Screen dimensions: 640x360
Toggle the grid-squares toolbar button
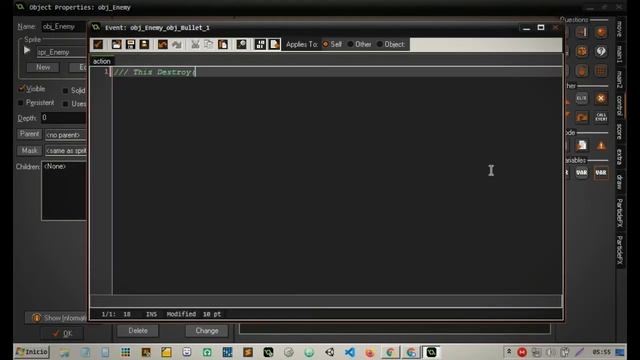click(x=260, y=44)
